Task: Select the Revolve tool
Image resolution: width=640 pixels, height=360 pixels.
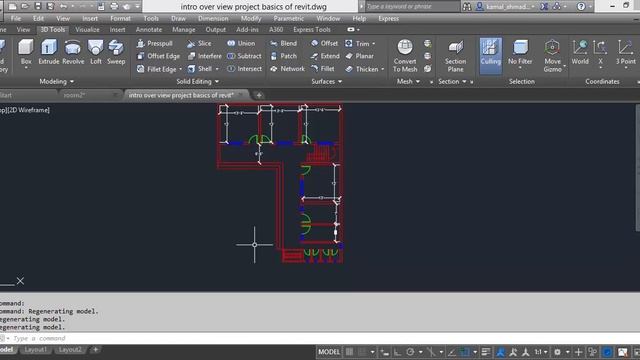Action: pyautogui.click(x=73, y=52)
